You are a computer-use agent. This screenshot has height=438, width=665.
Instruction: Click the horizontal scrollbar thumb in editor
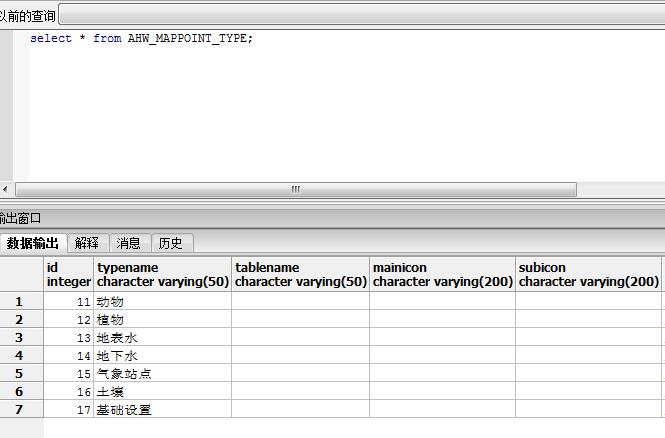[296, 189]
